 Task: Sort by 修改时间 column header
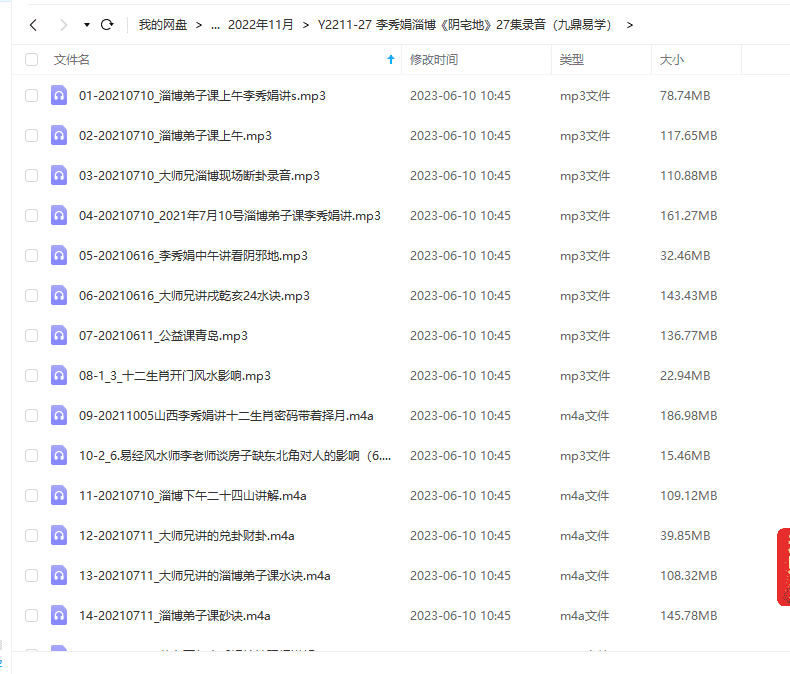pos(434,60)
